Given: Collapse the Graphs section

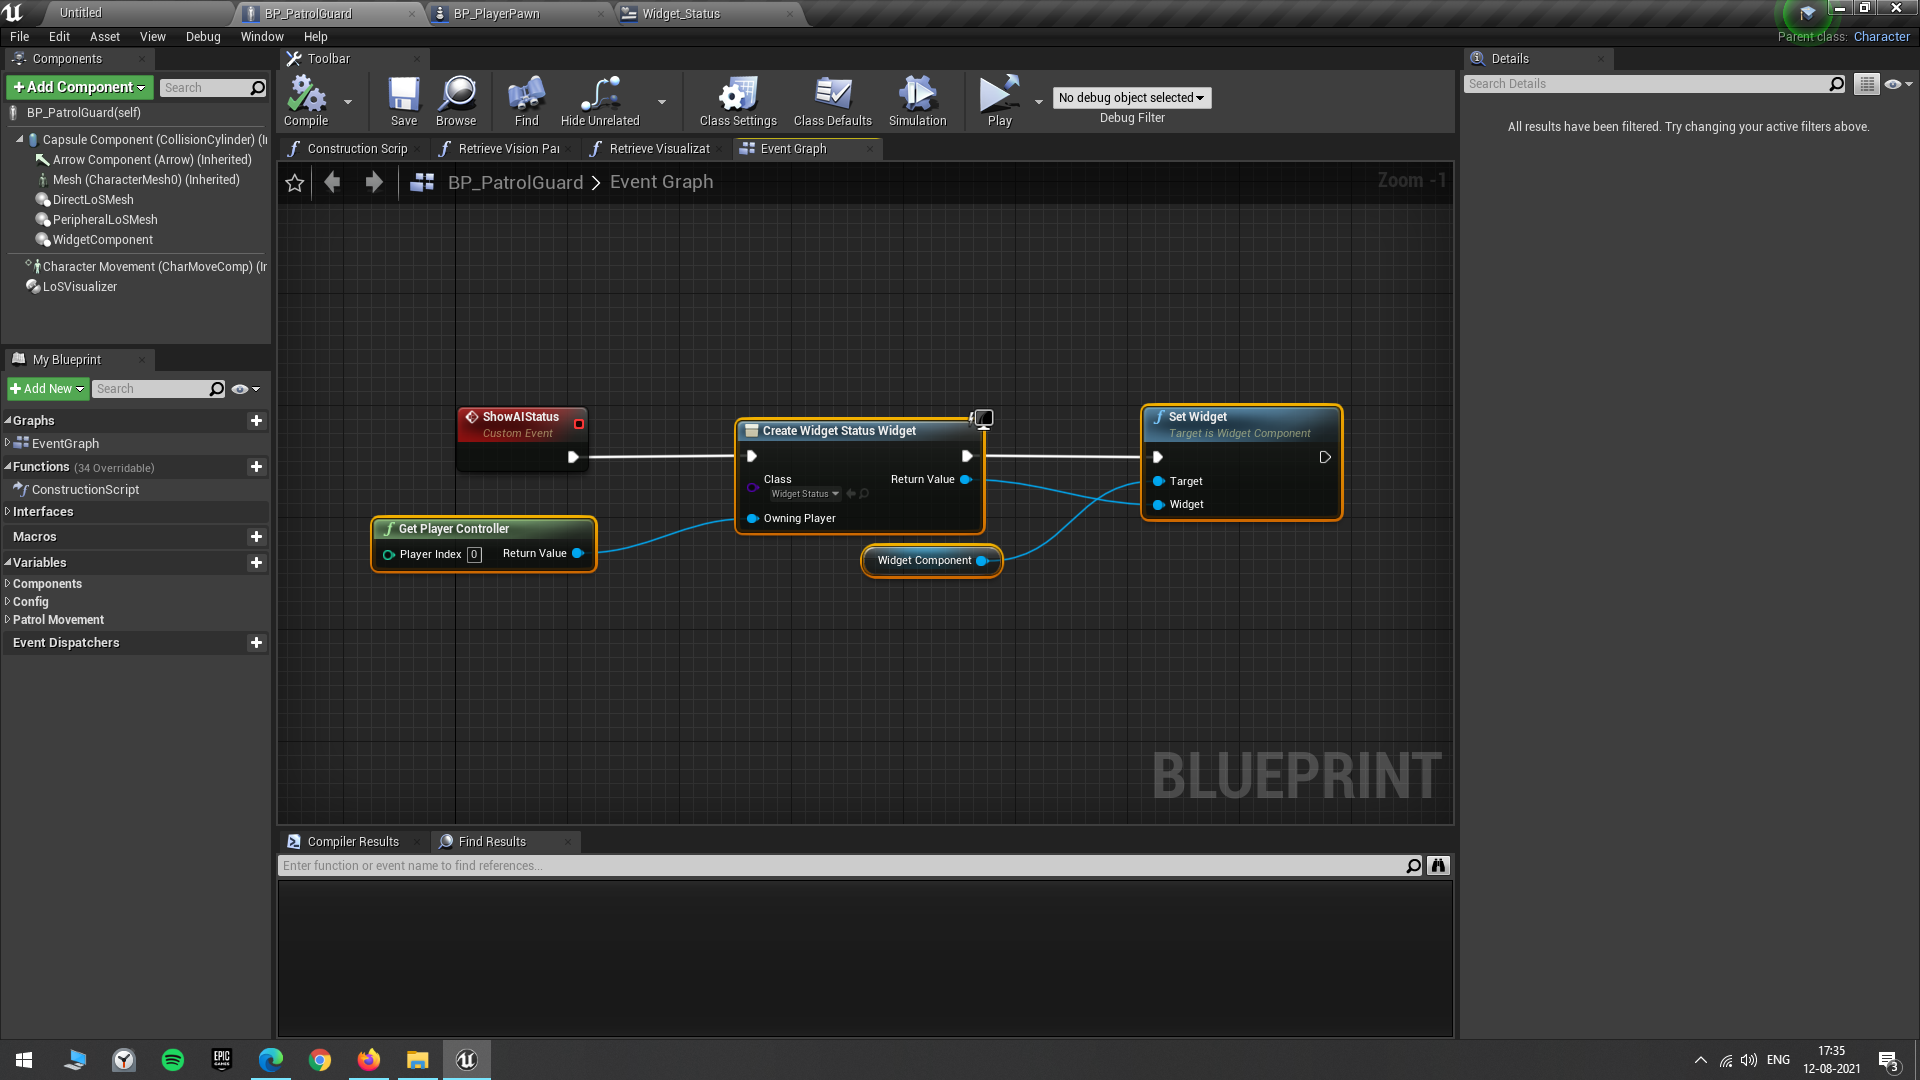Looking at the screenshot, I should point(7,421).
